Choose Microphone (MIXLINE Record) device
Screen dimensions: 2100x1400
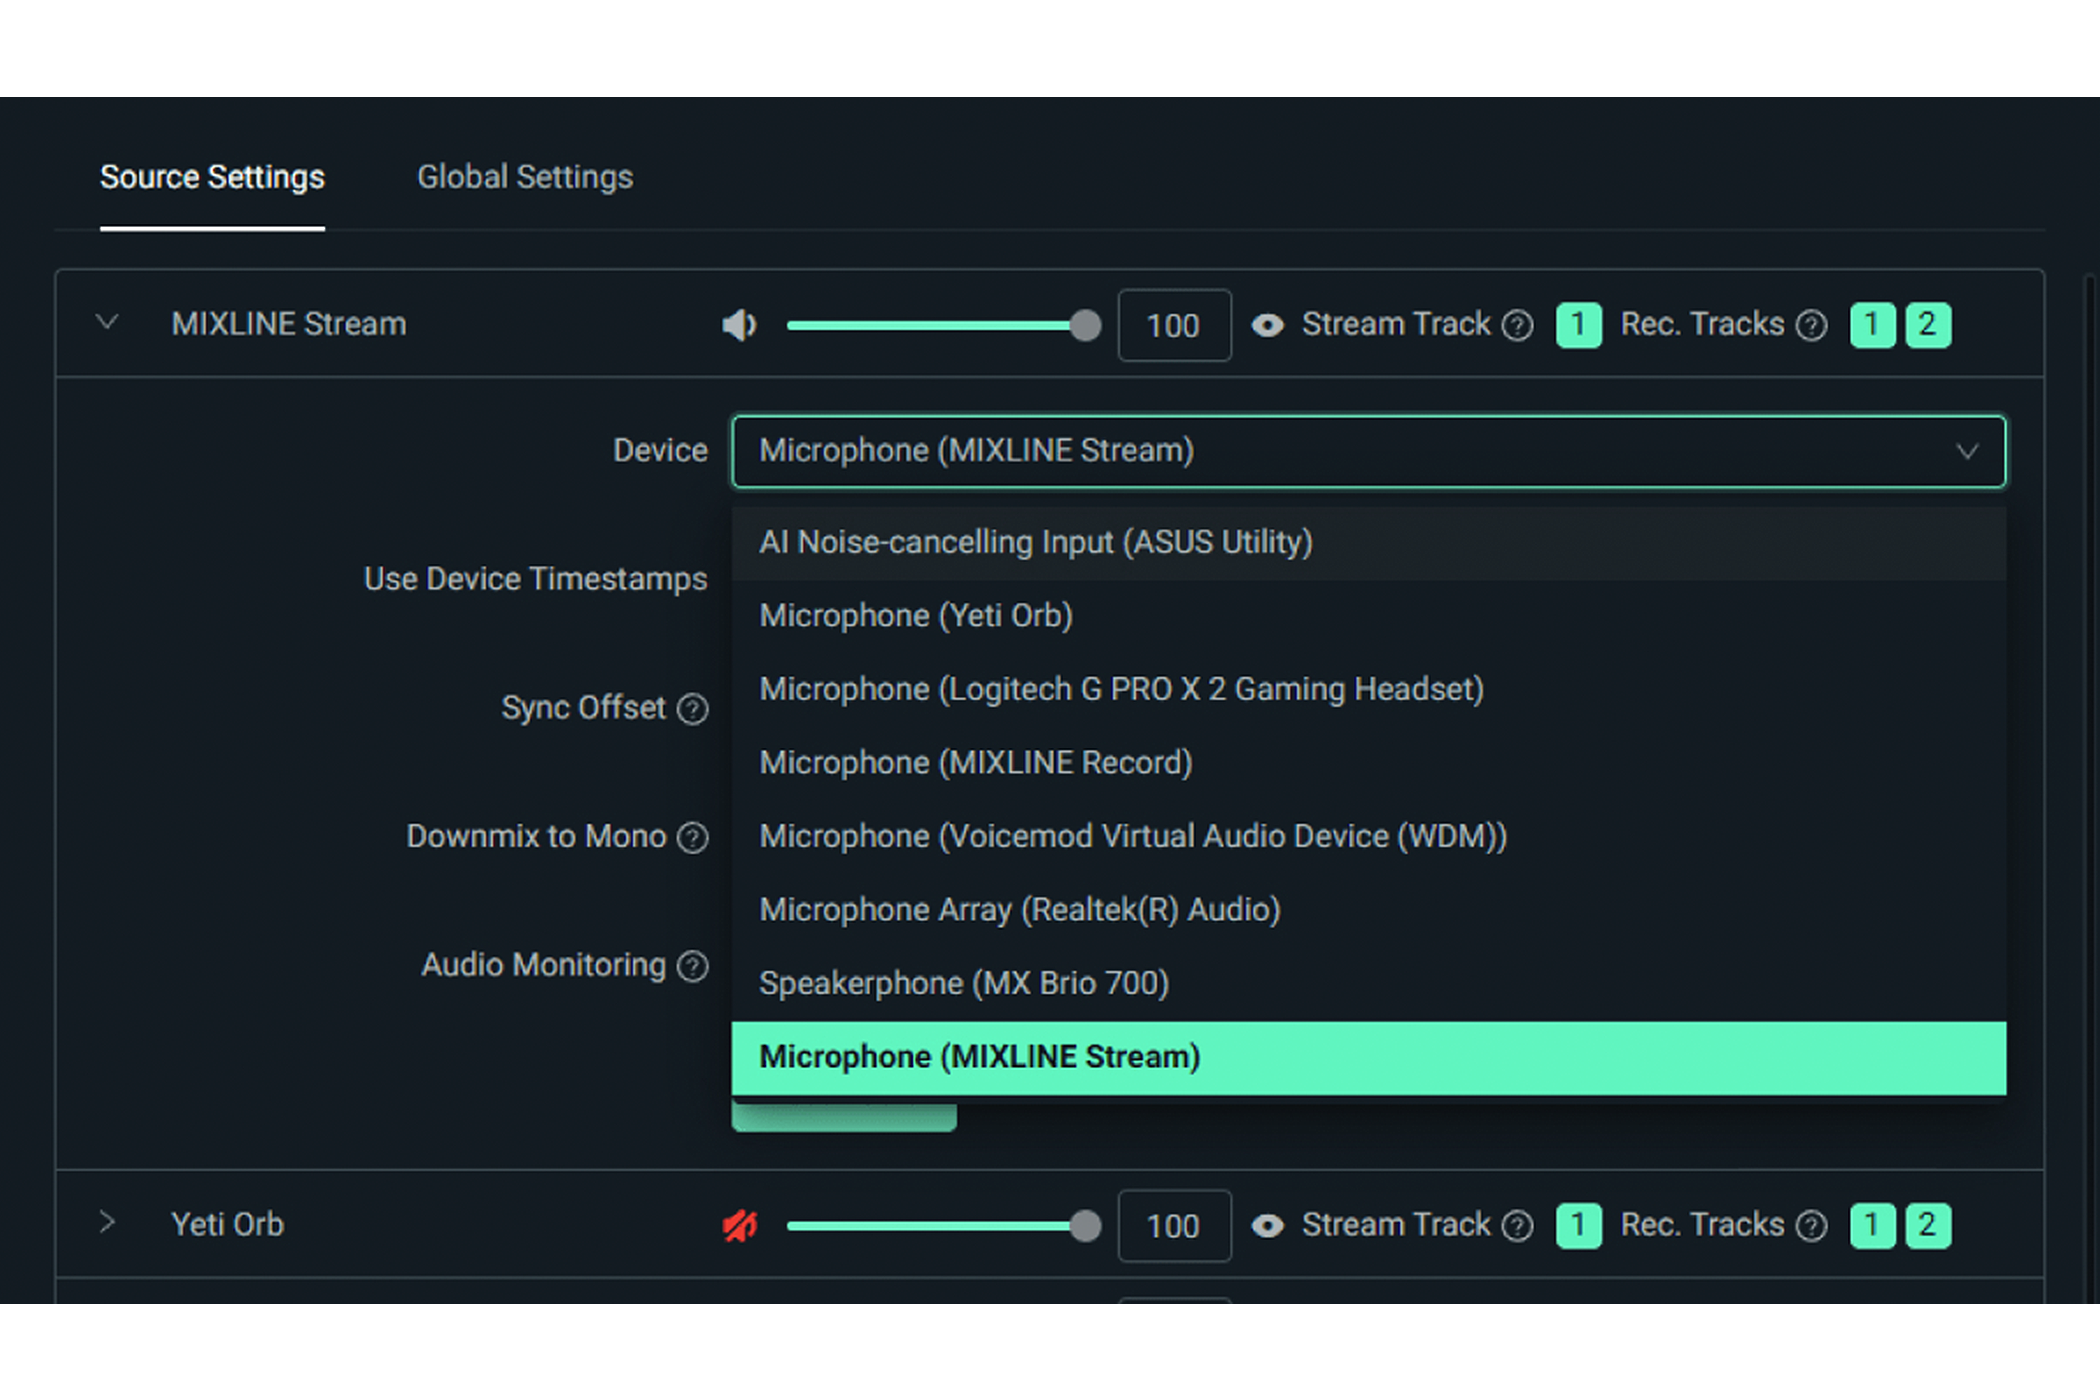click(x=1369, y=763)
